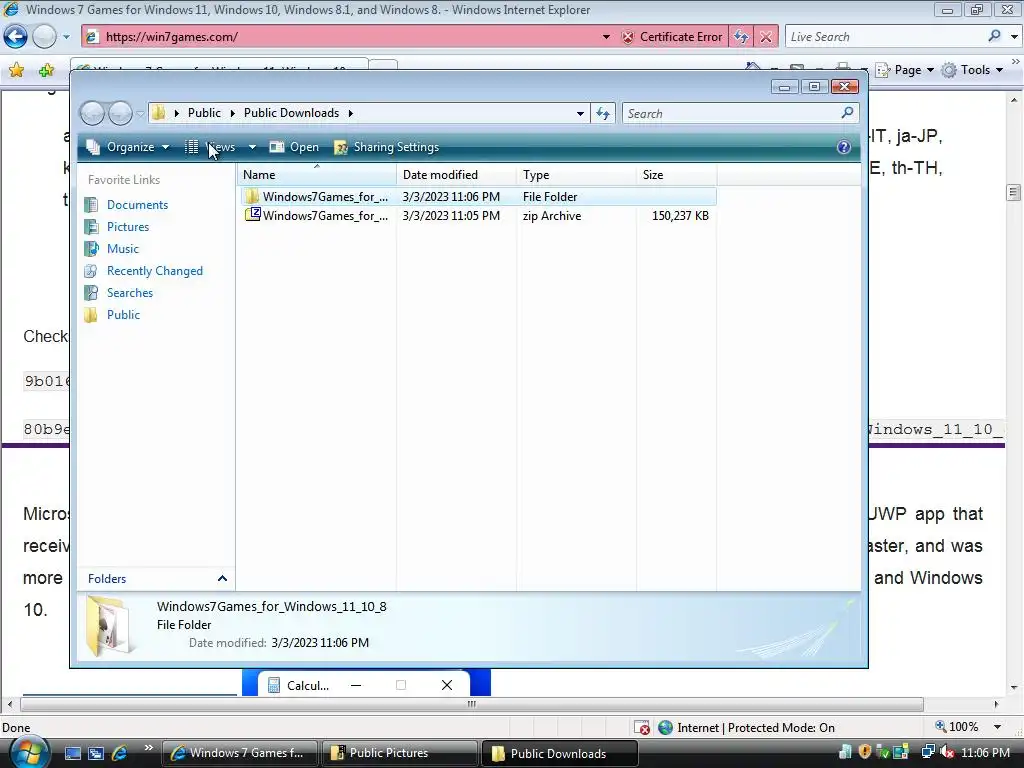Screen dimensions: 1024x768
Task: Open Explorer address bar previous locations dropdown
Action: point(580,114)
